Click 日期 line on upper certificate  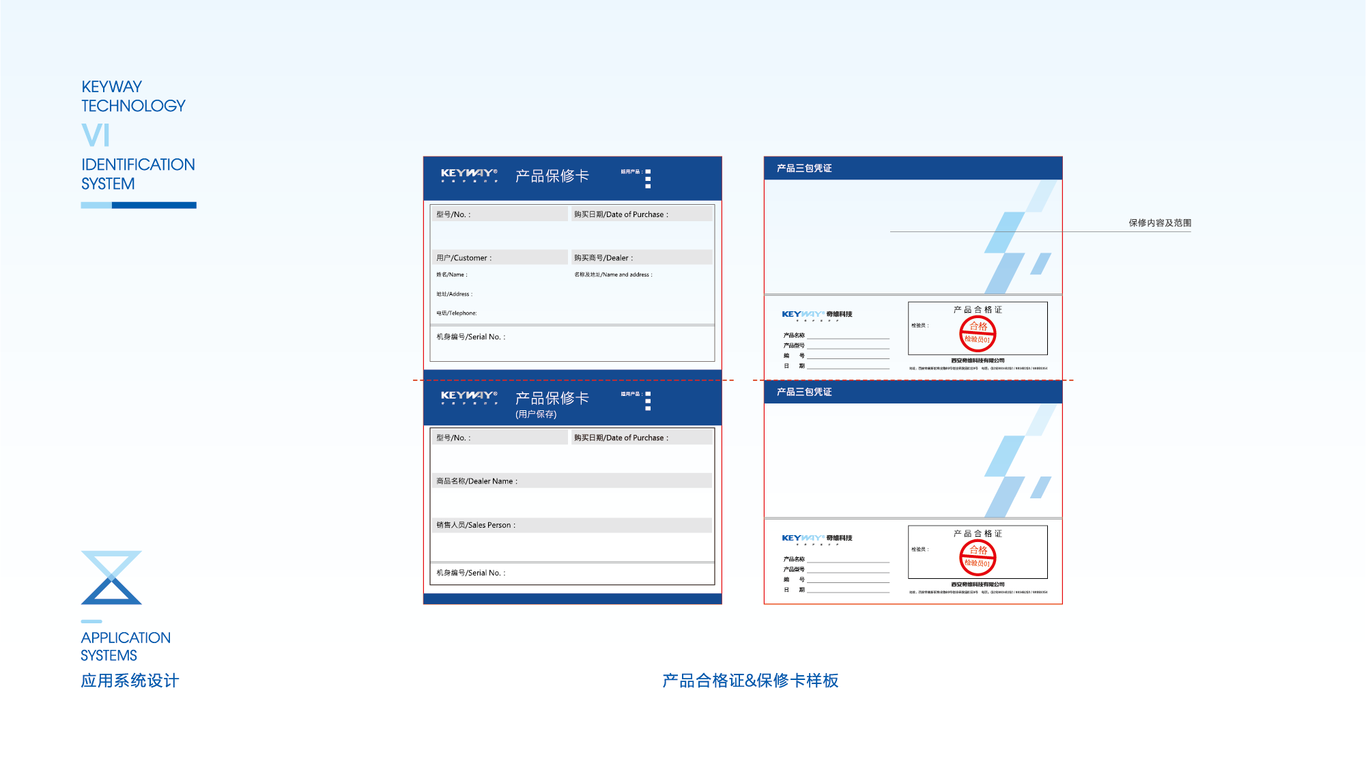(x=837, y=366)
